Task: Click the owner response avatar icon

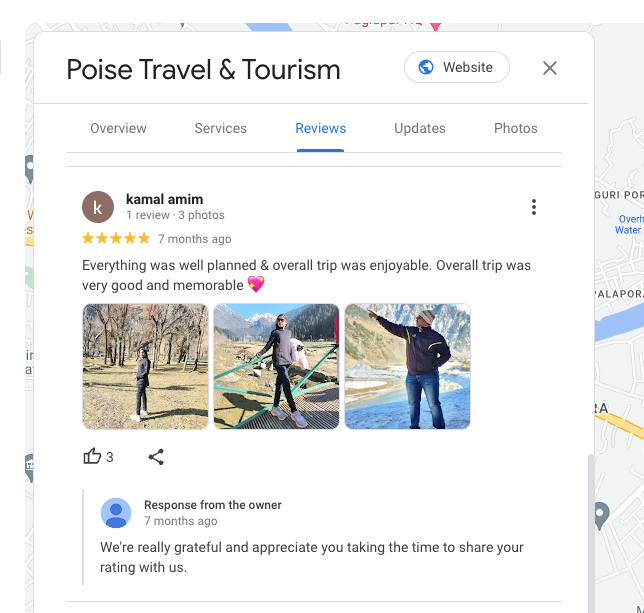Action: pos(116,513)
